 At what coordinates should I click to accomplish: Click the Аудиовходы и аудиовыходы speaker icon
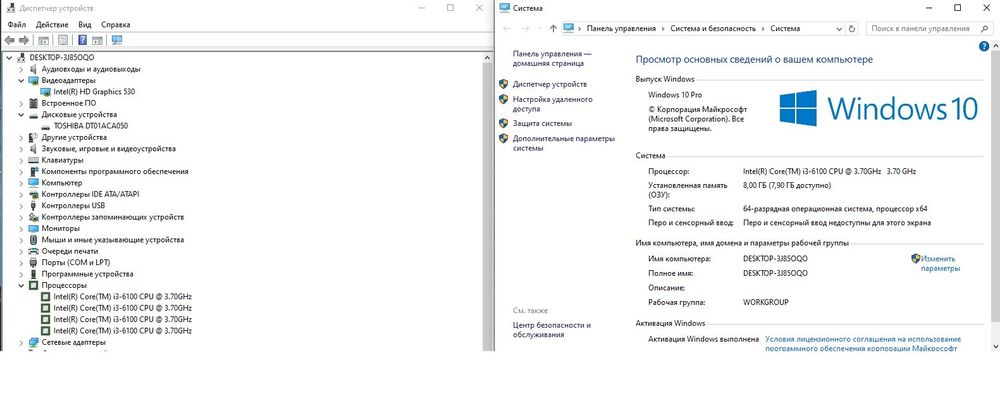(34, 69)
